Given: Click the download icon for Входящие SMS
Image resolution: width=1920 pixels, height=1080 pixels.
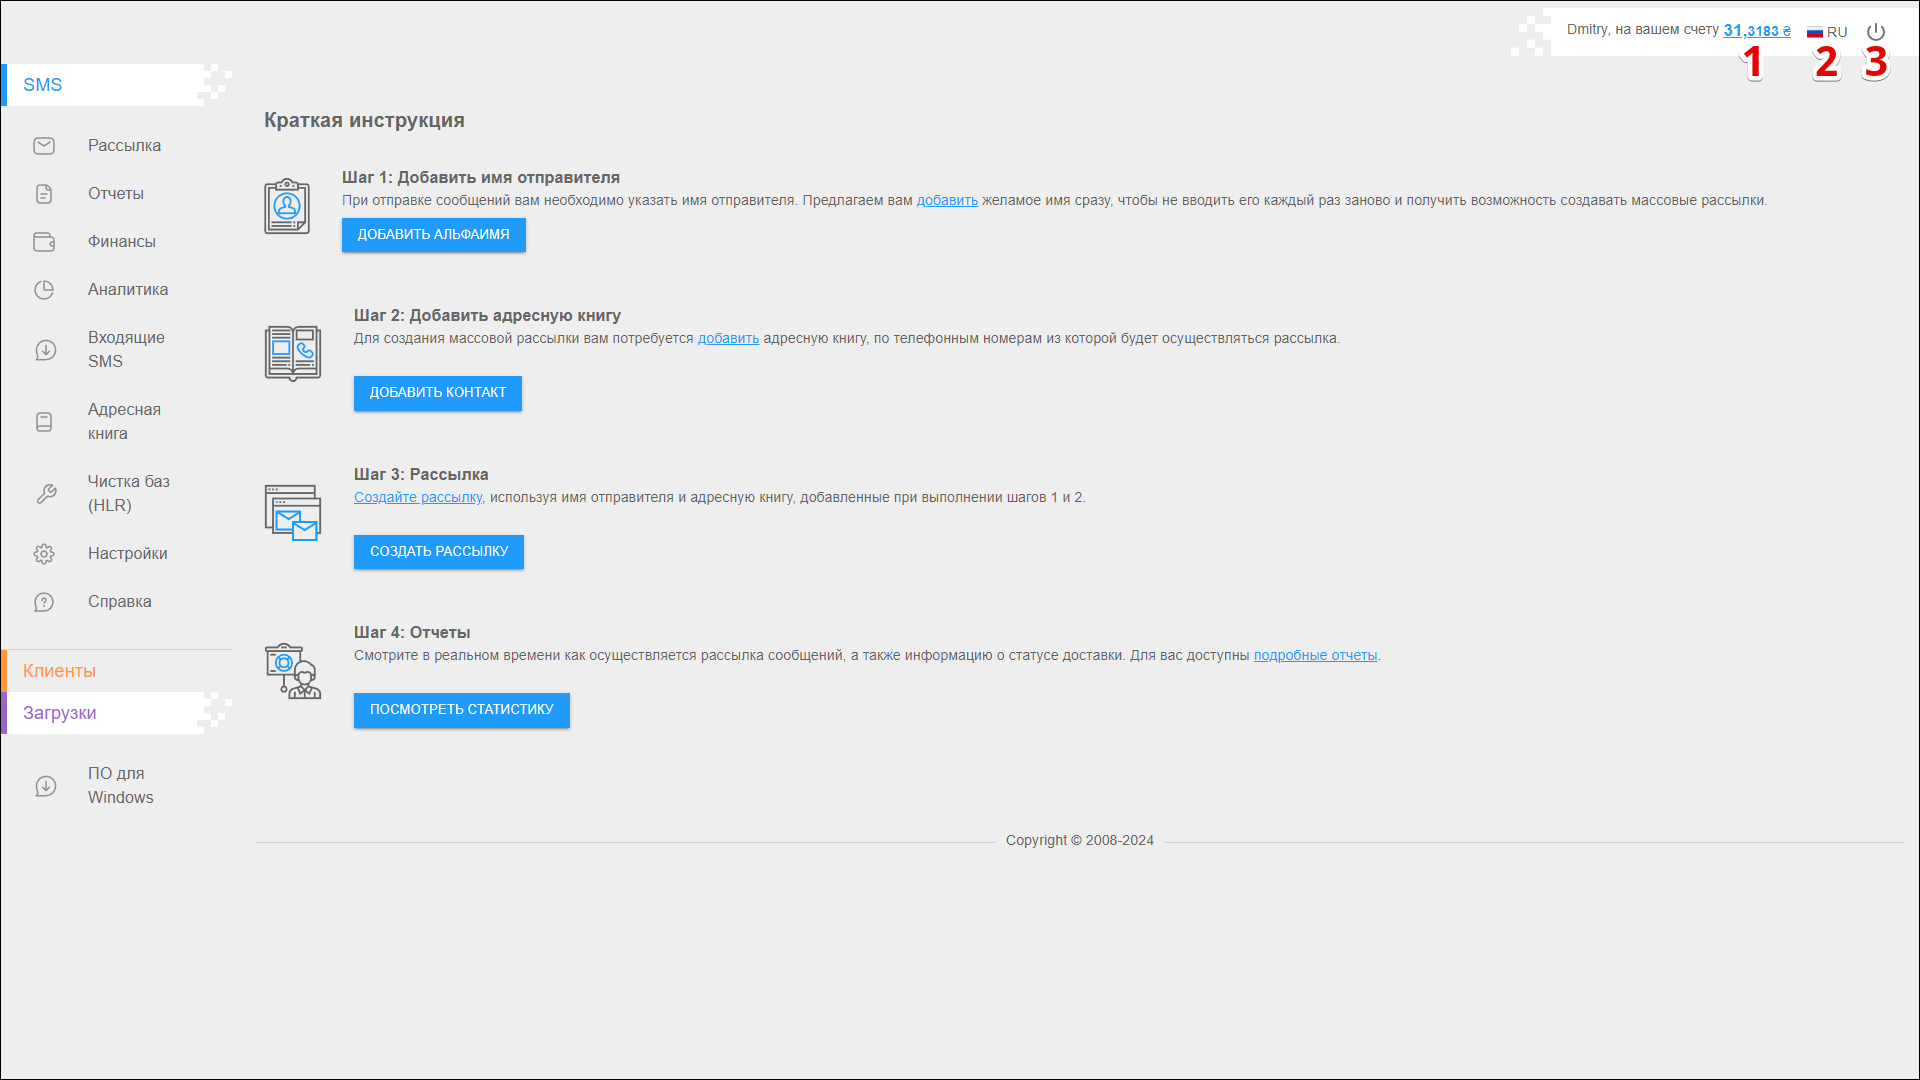Looking at the screenshot, I should tap(45, 350).
